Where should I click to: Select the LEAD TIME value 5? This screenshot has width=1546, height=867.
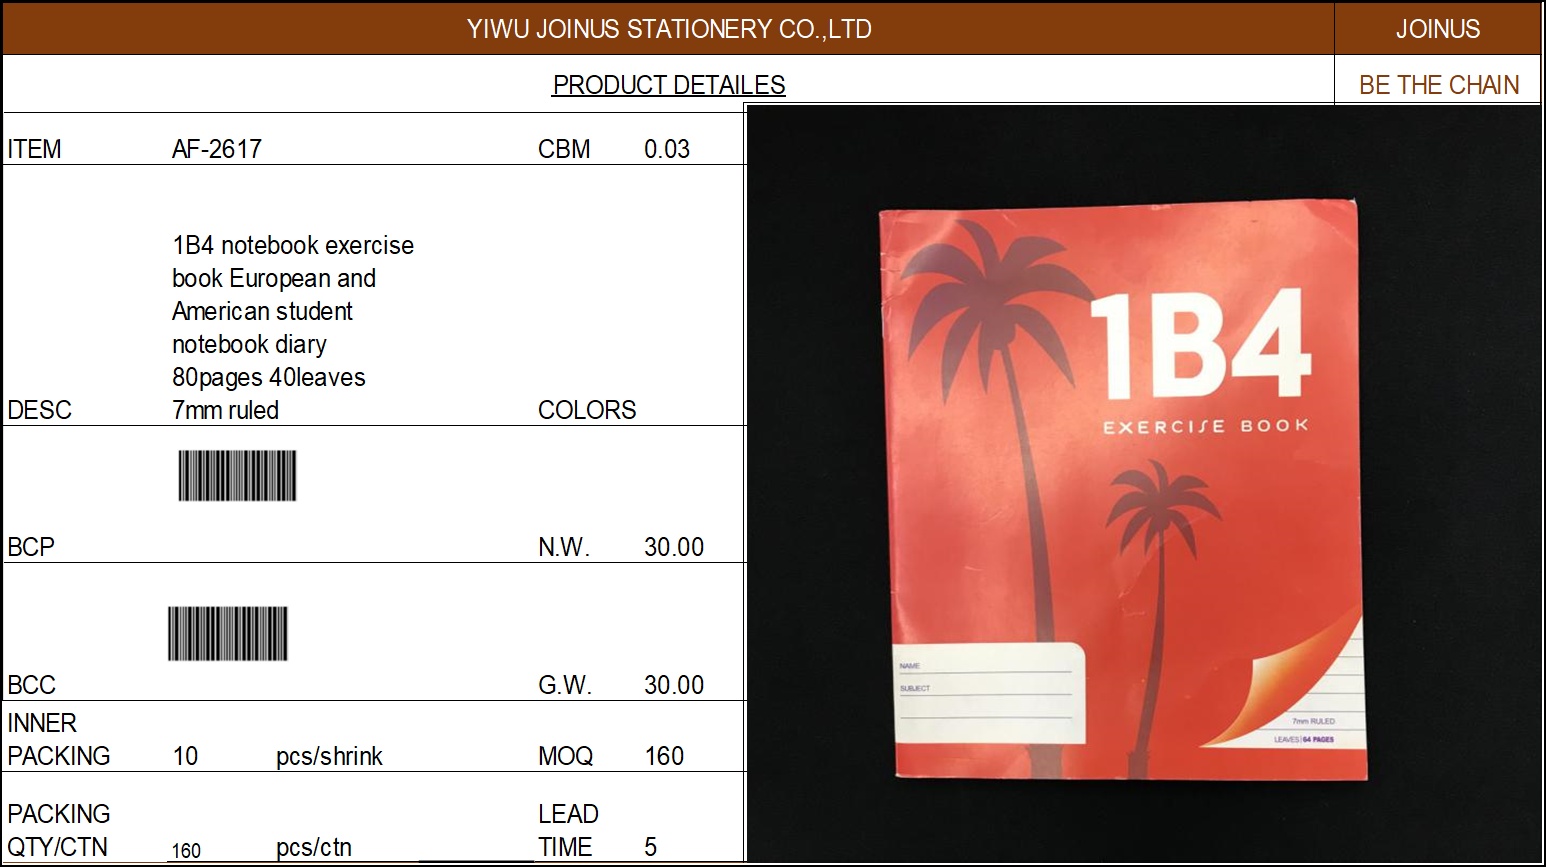click(651, 847)
